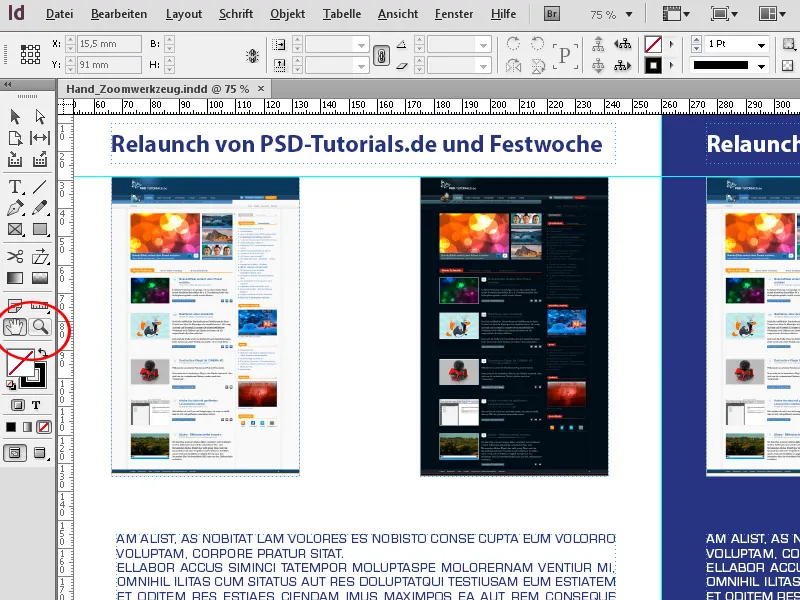Select the Selection tool (black arrow)

point(15,117)
